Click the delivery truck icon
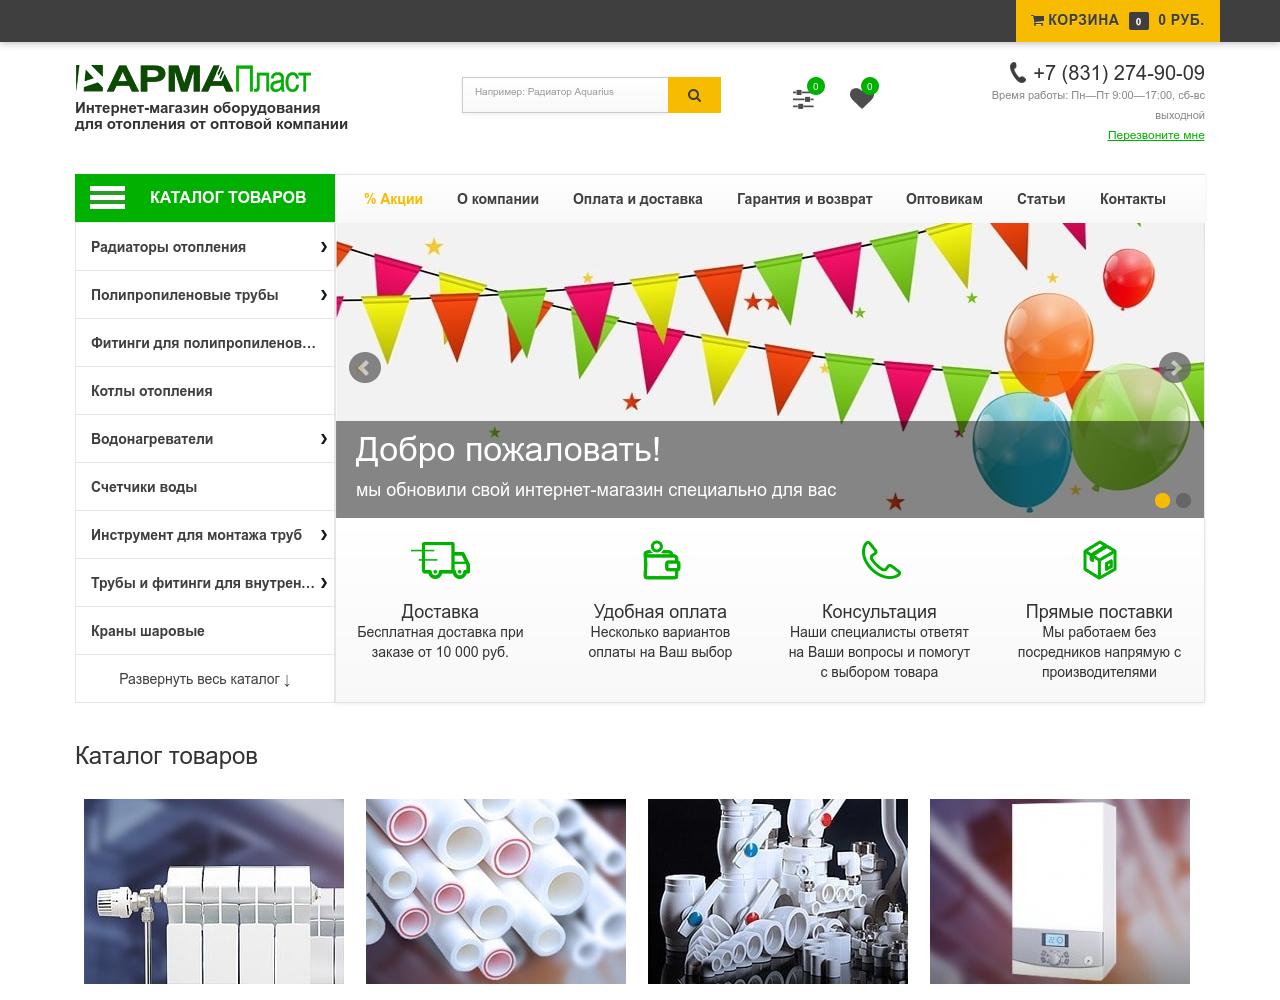The image size is (1280, 1000). (440, 560)
